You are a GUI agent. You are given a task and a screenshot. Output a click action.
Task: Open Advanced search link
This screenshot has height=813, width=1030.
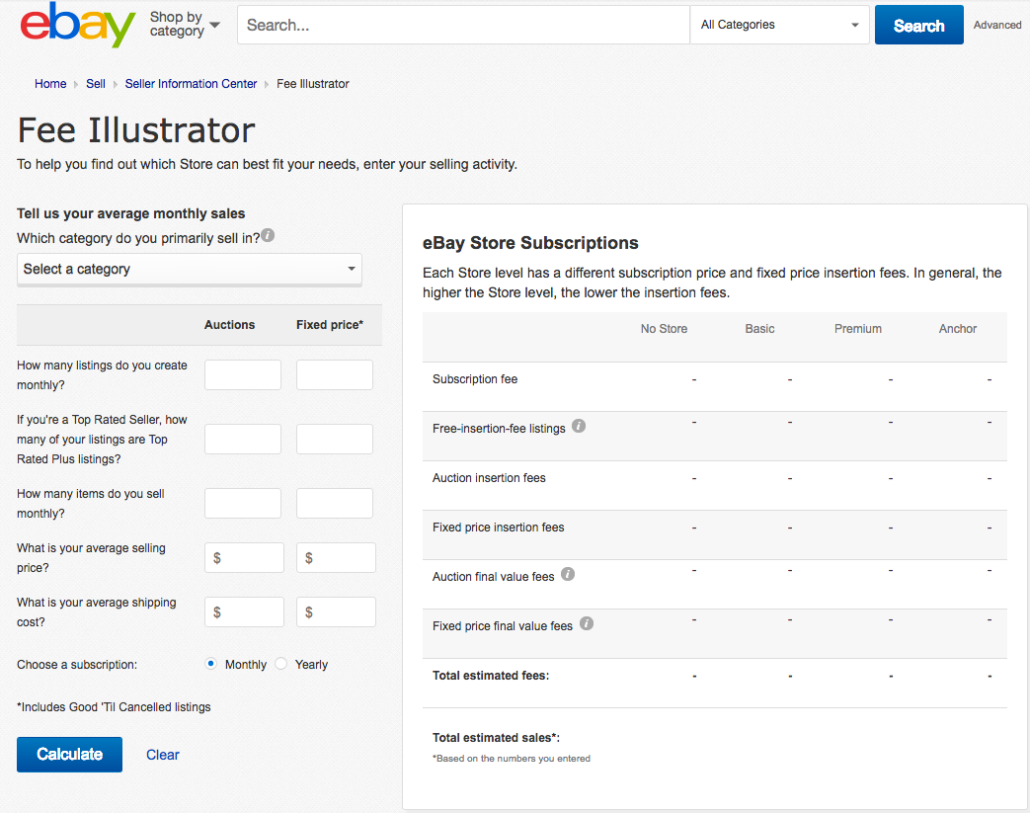click(x=997, y=25)
